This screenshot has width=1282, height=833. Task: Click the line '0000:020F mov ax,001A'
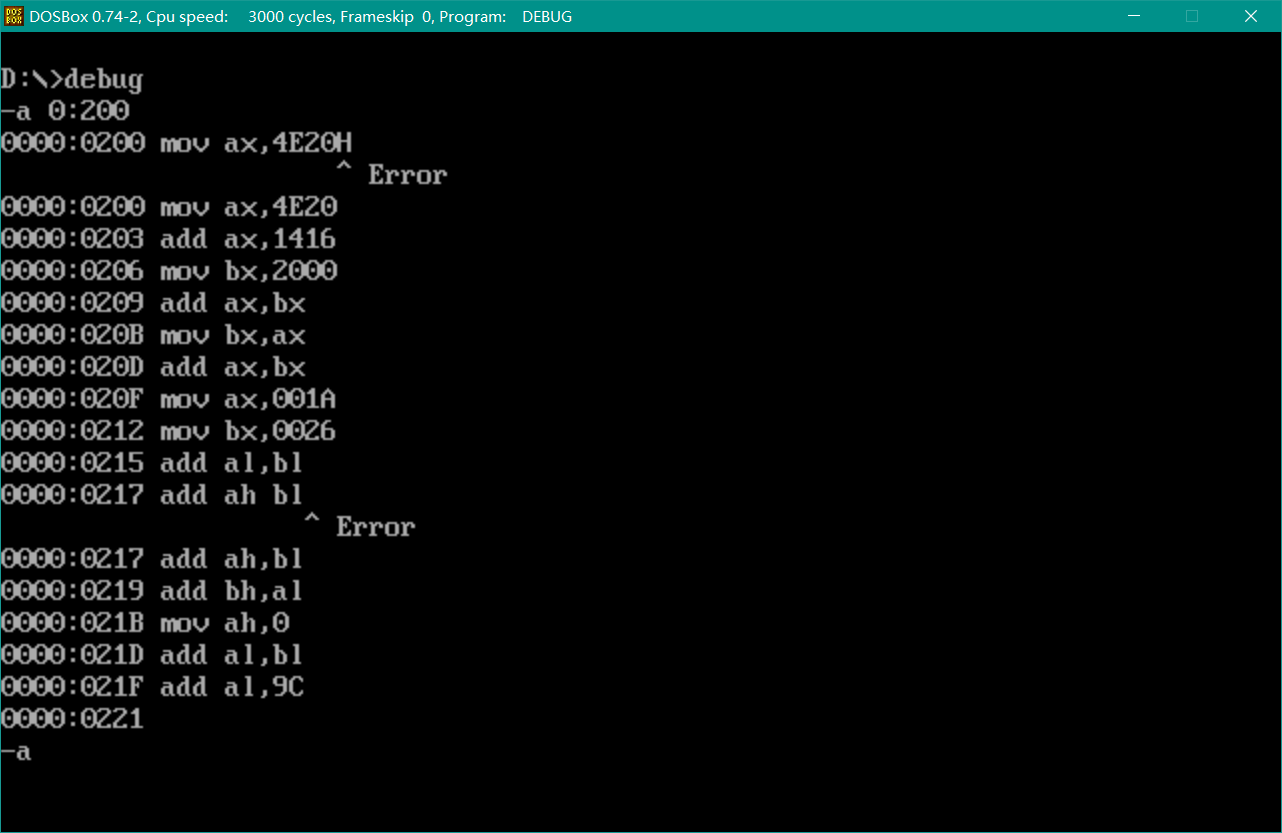169,399
